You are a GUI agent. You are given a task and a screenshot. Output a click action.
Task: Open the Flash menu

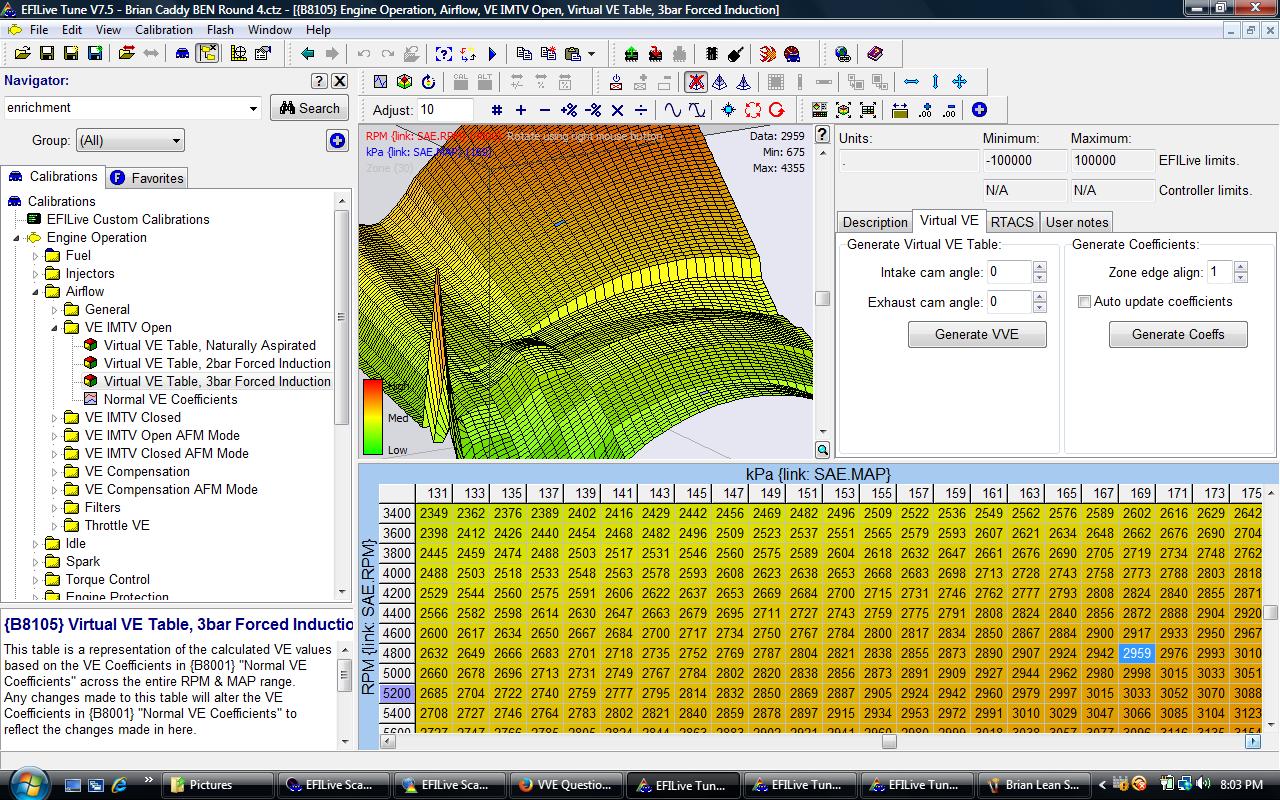220,30
